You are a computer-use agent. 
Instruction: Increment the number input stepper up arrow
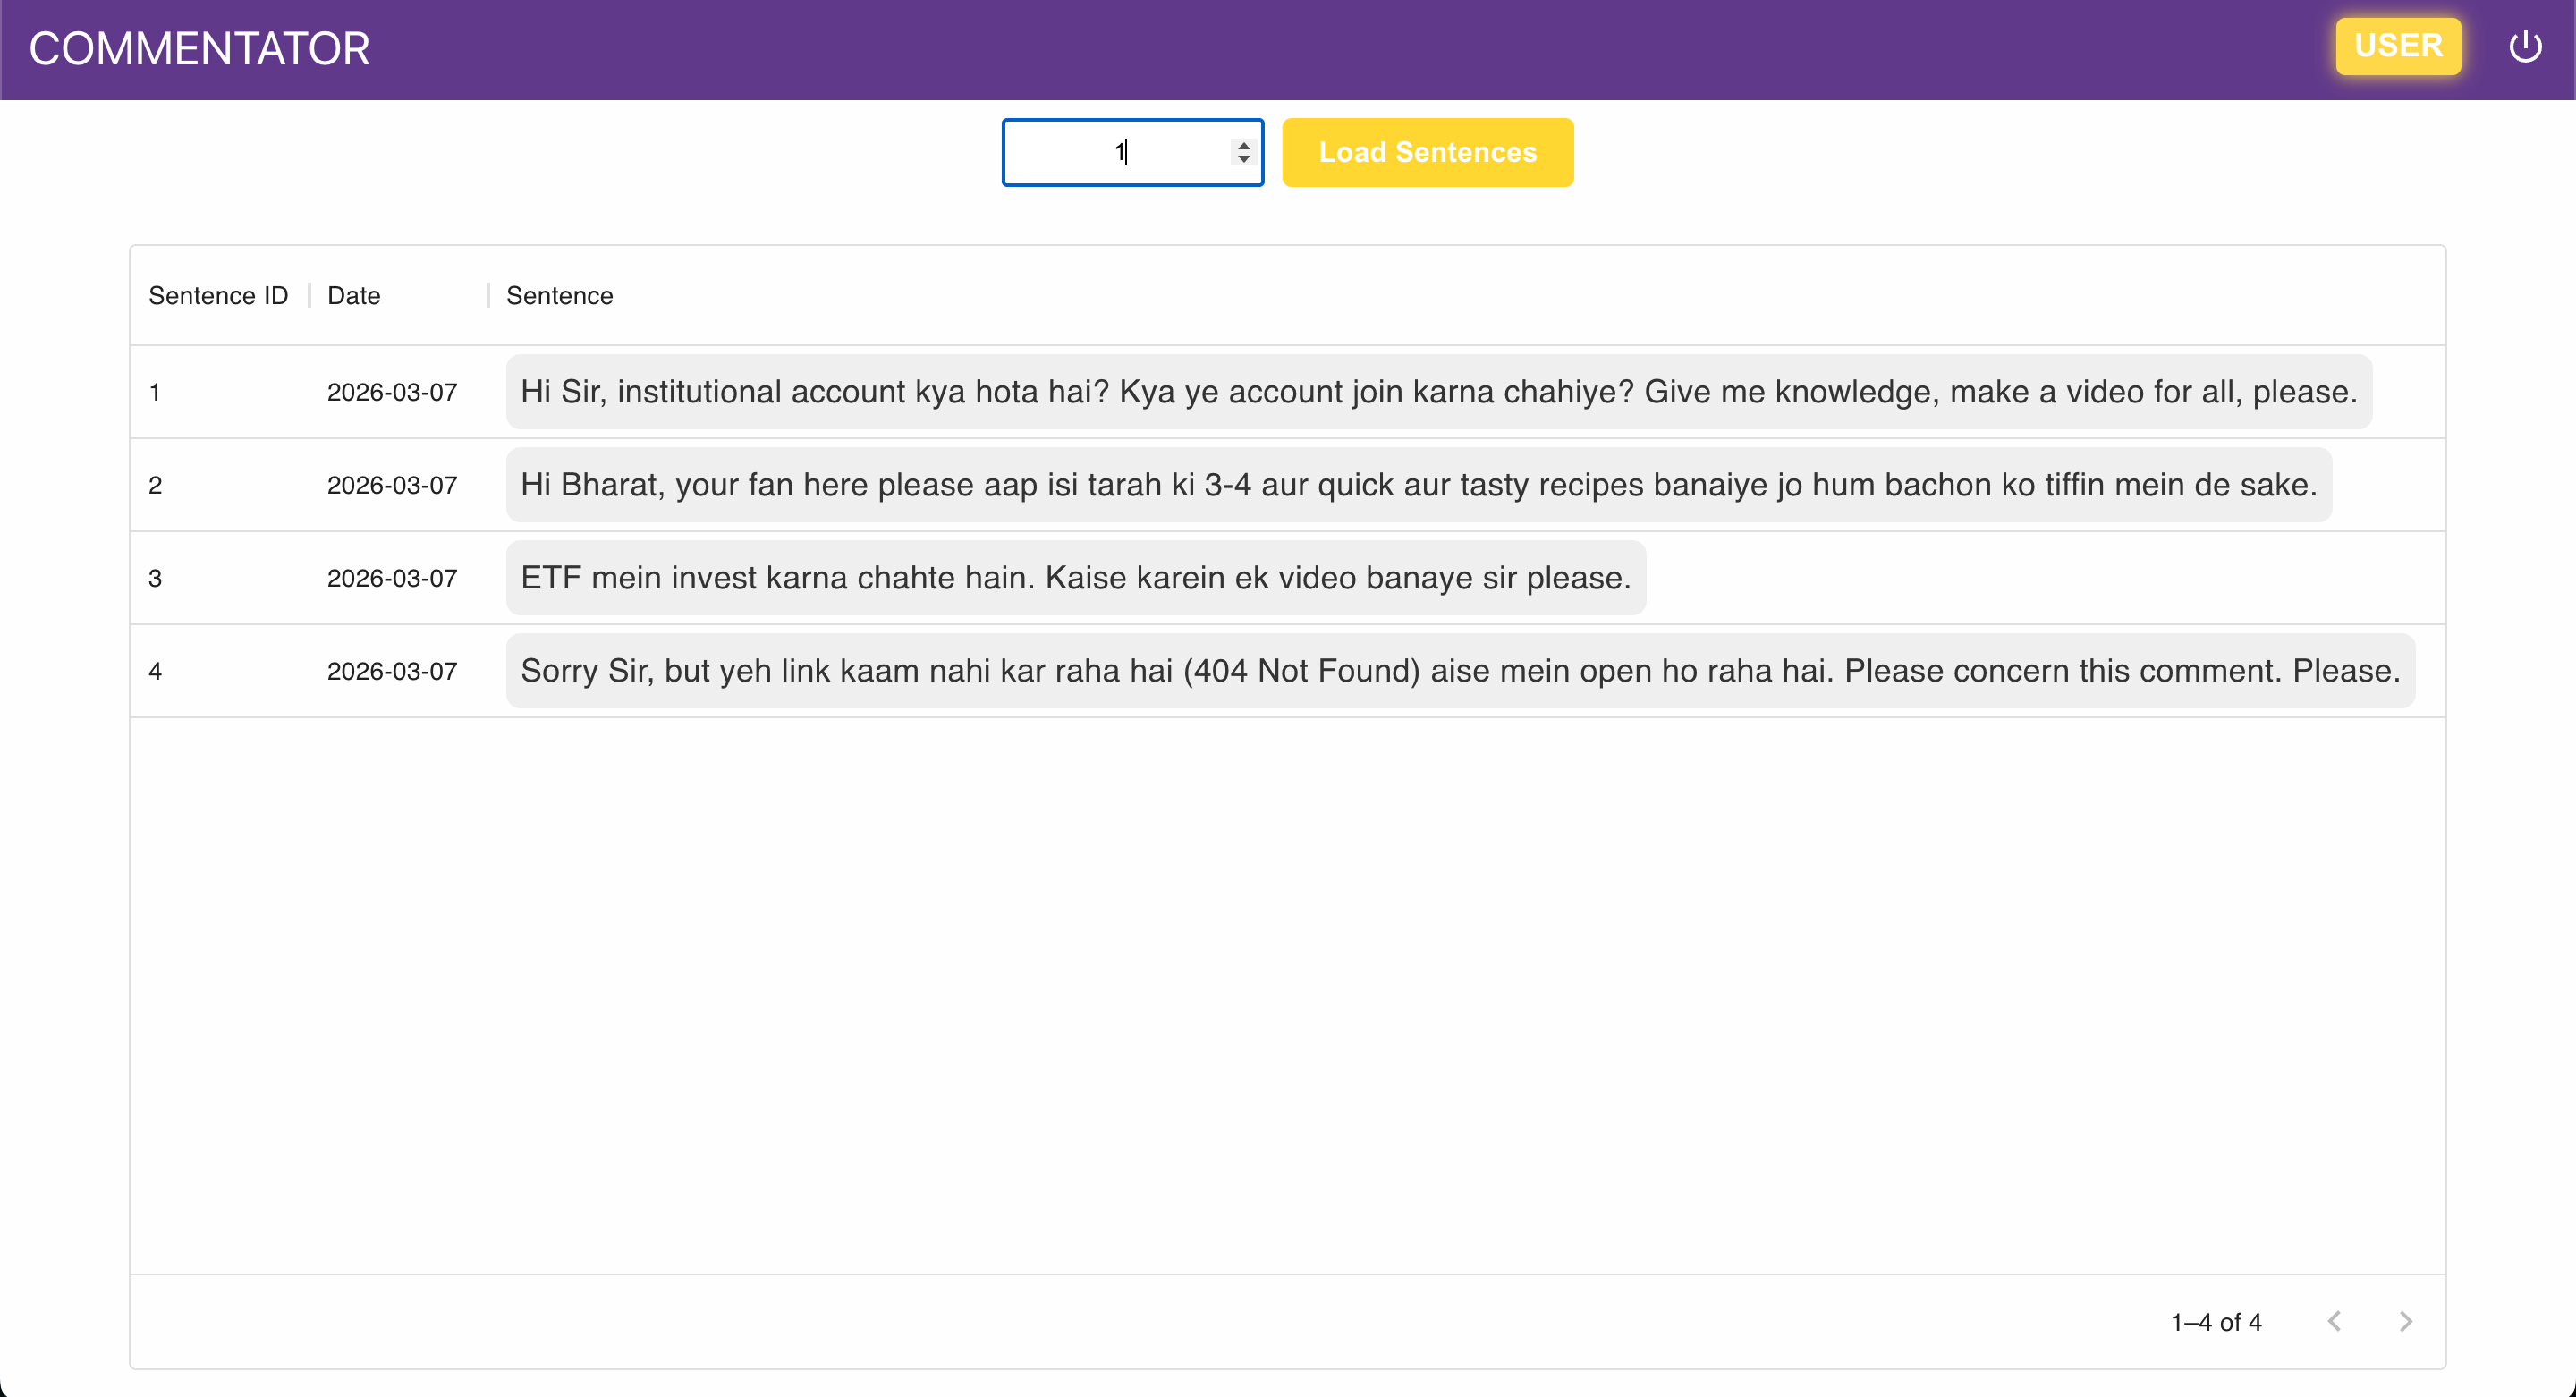(x=1243, y=145)
